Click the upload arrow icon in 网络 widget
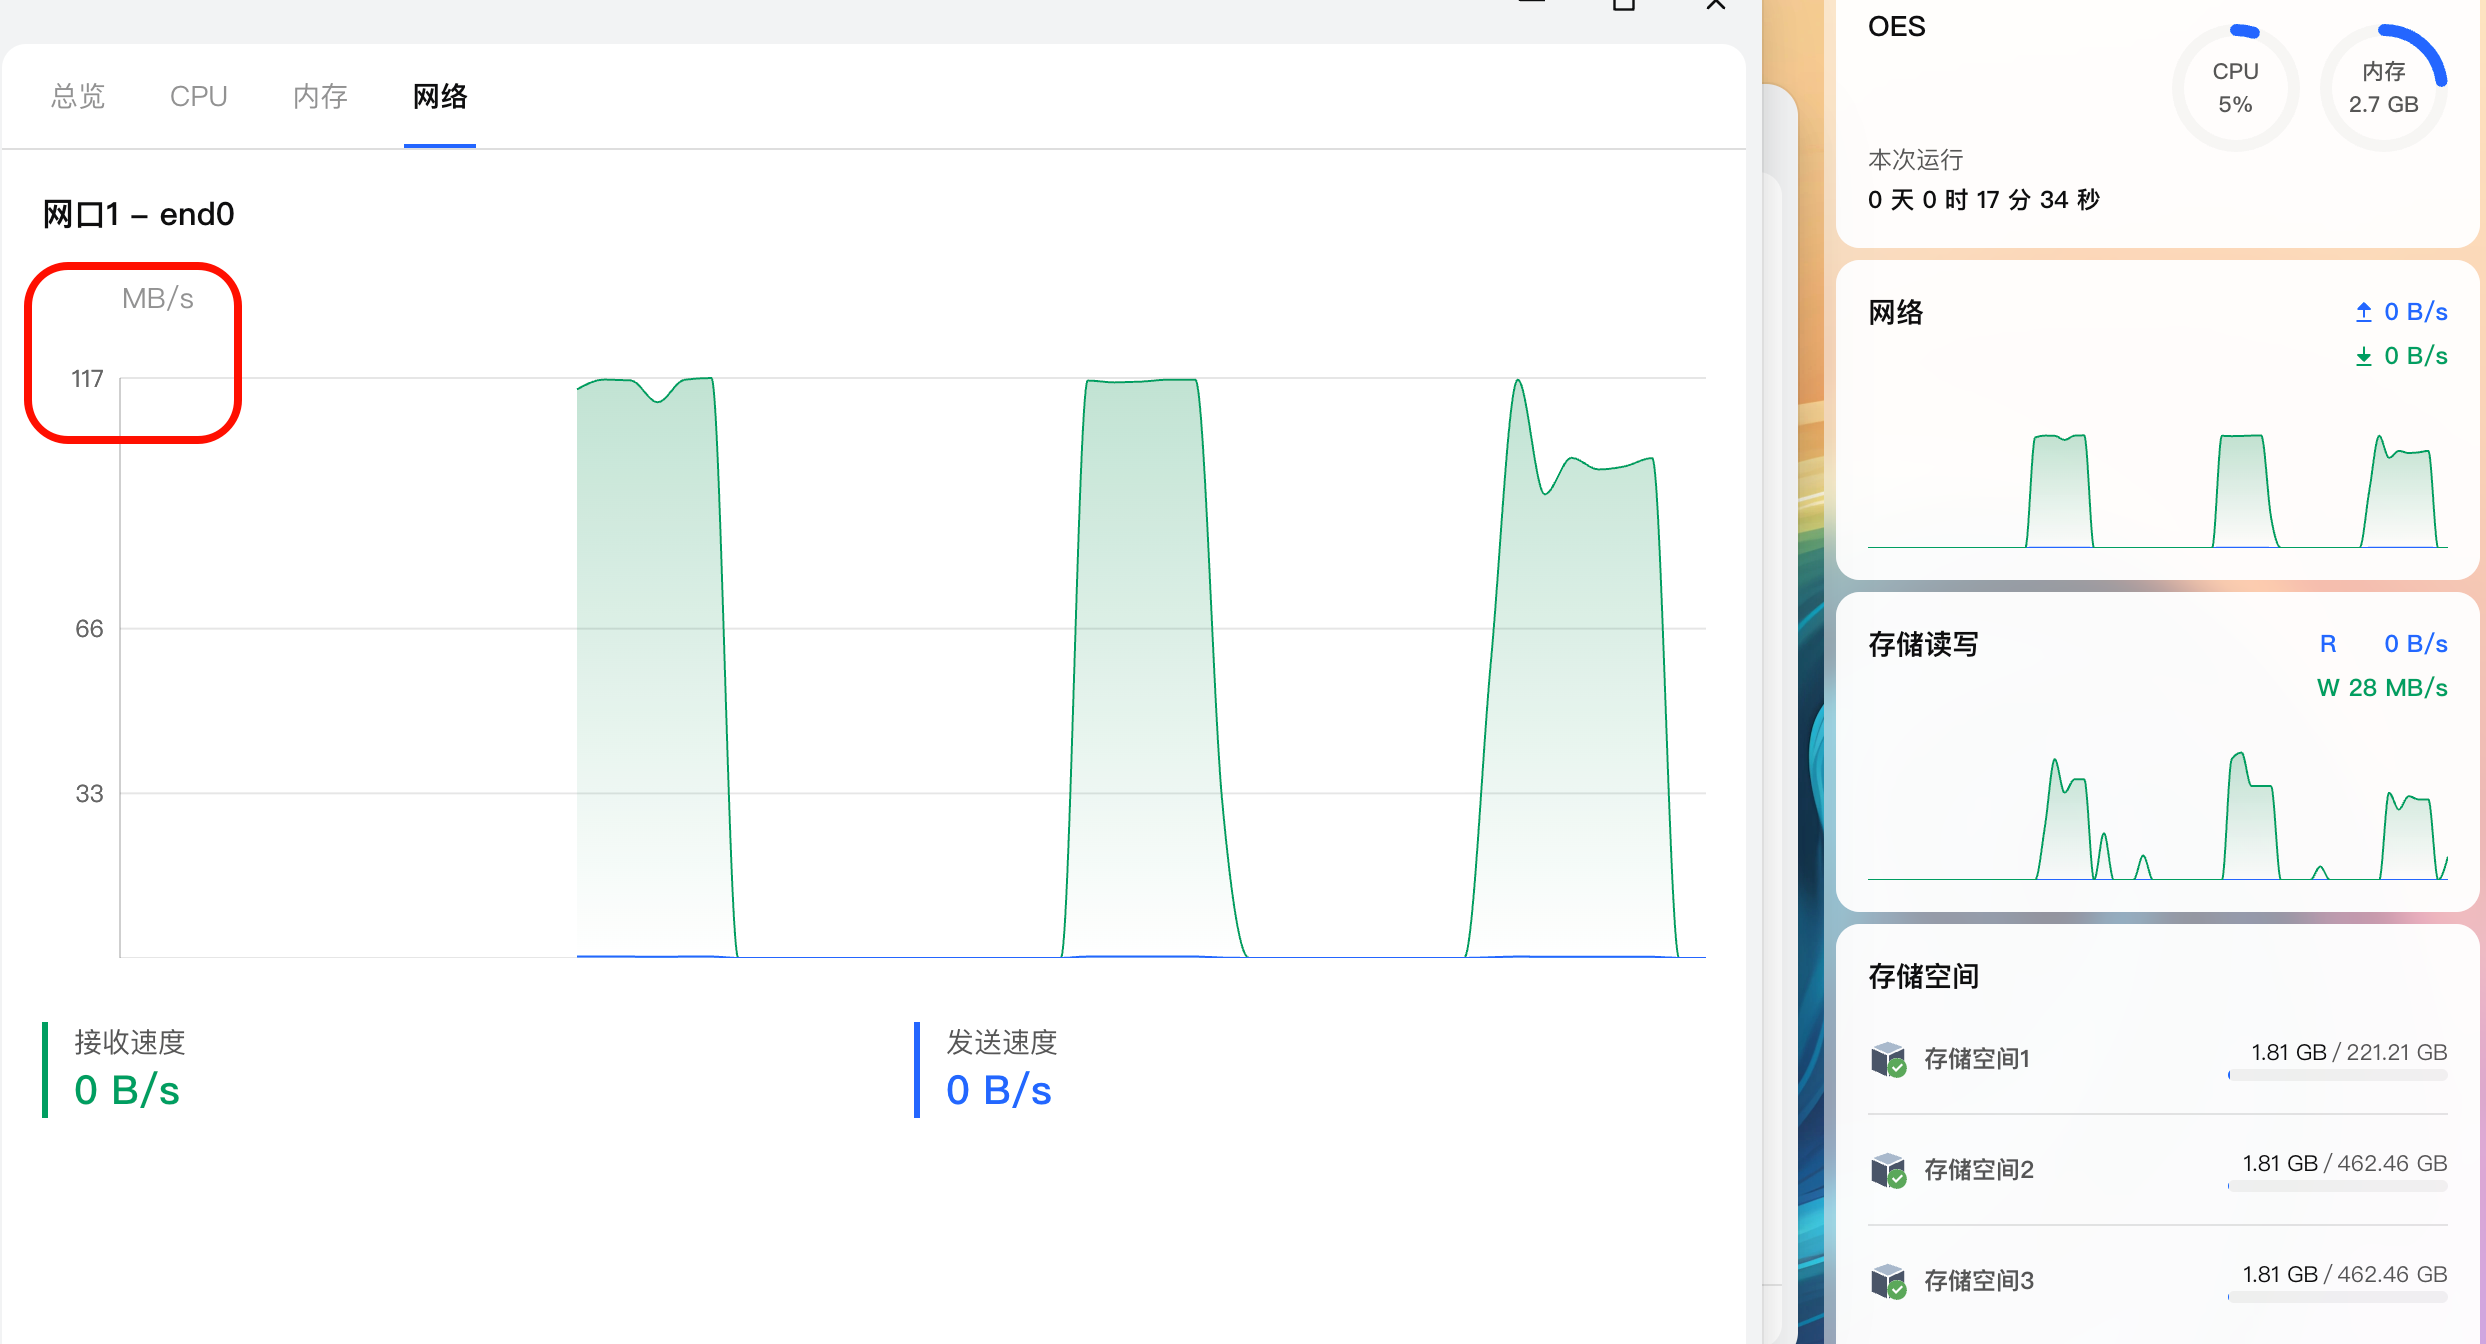 coord(2363,312)
